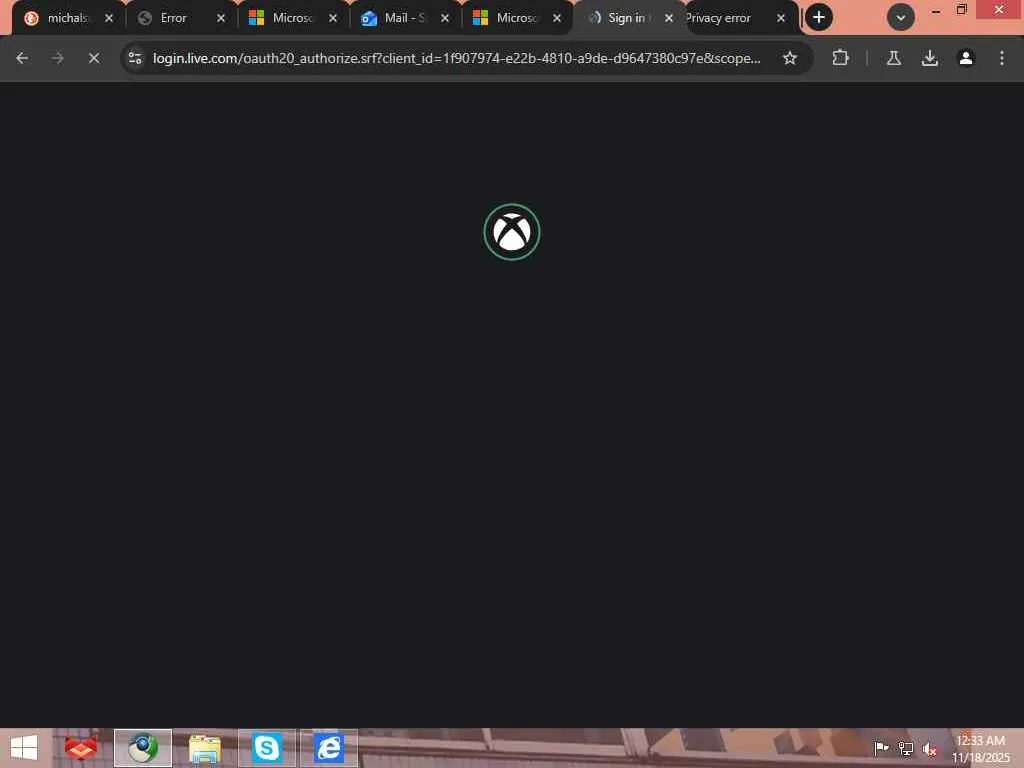Launch Internet Explorer from taskbar
The height and width of the screenshot is (768, 1024).
click(328, 748)
